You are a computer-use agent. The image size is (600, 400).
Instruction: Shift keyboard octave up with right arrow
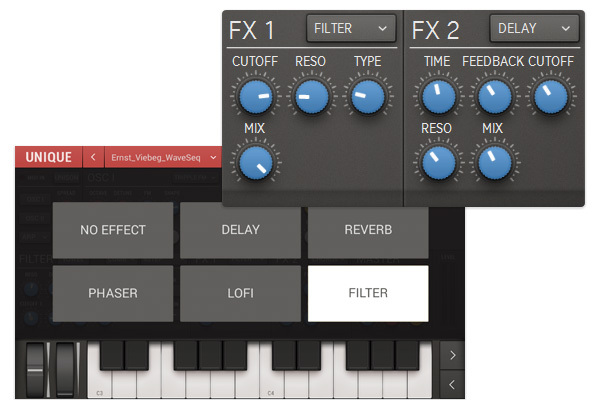tap(452, 355)
